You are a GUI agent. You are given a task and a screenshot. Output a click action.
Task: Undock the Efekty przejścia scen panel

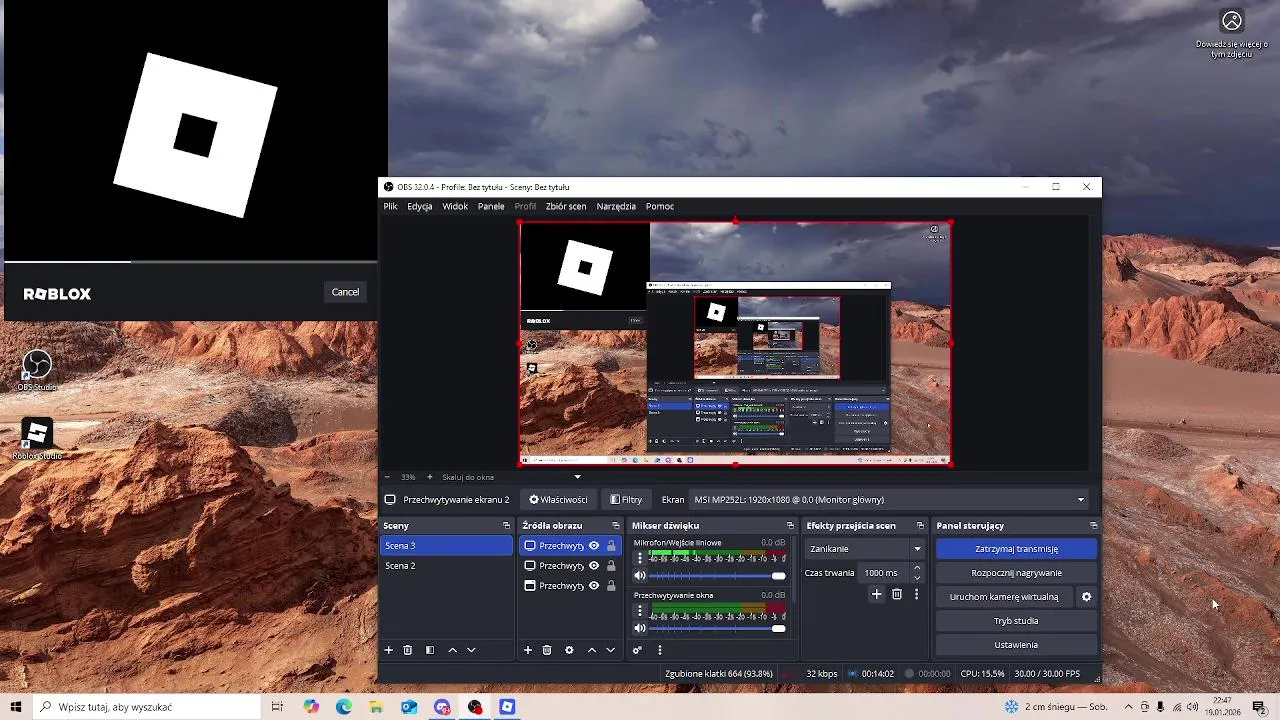pyautogui.click(x=920, y=526)
